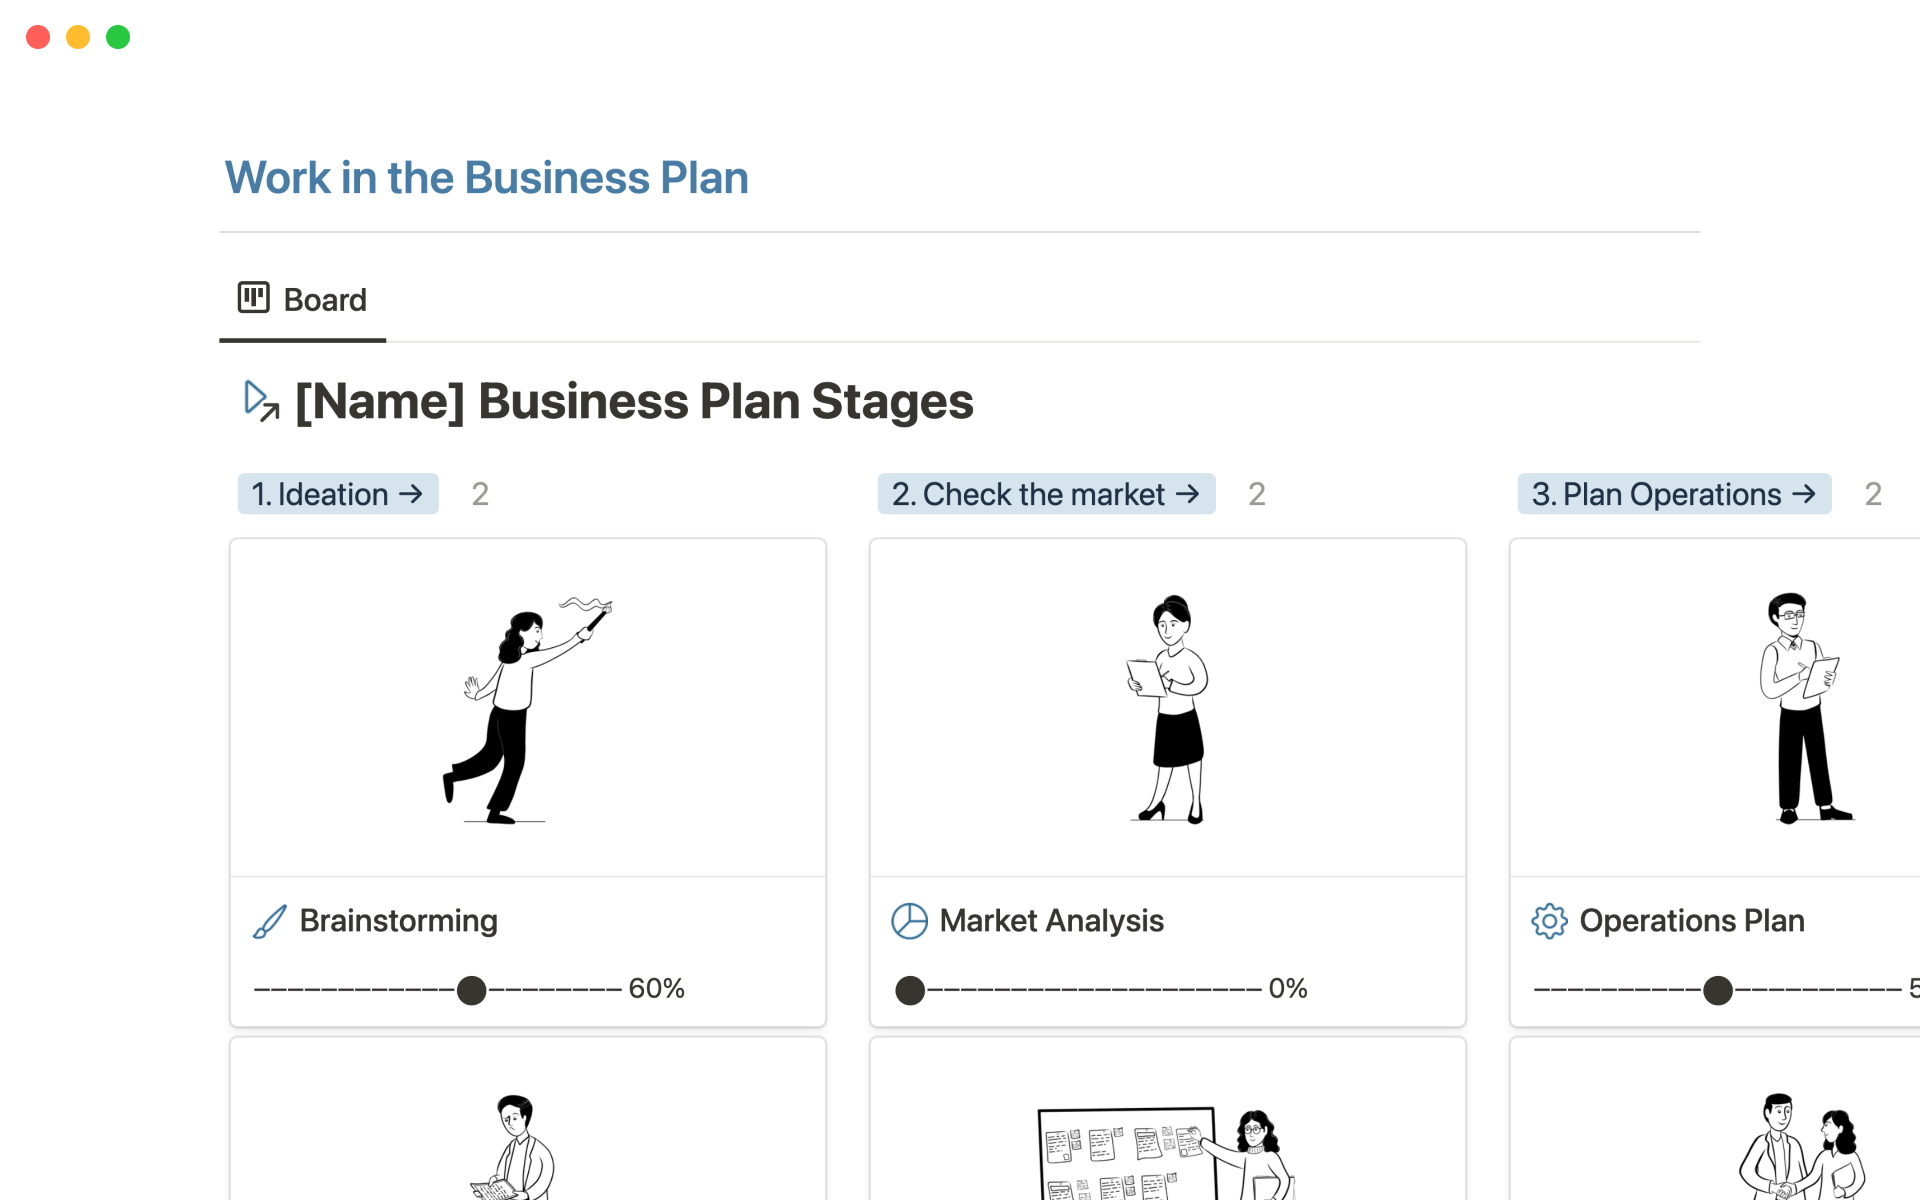Image resolution: width=1920 pixels, height=1200 pixels.
Task: Switch to the Board tab
Action: (x=303, y=300)
